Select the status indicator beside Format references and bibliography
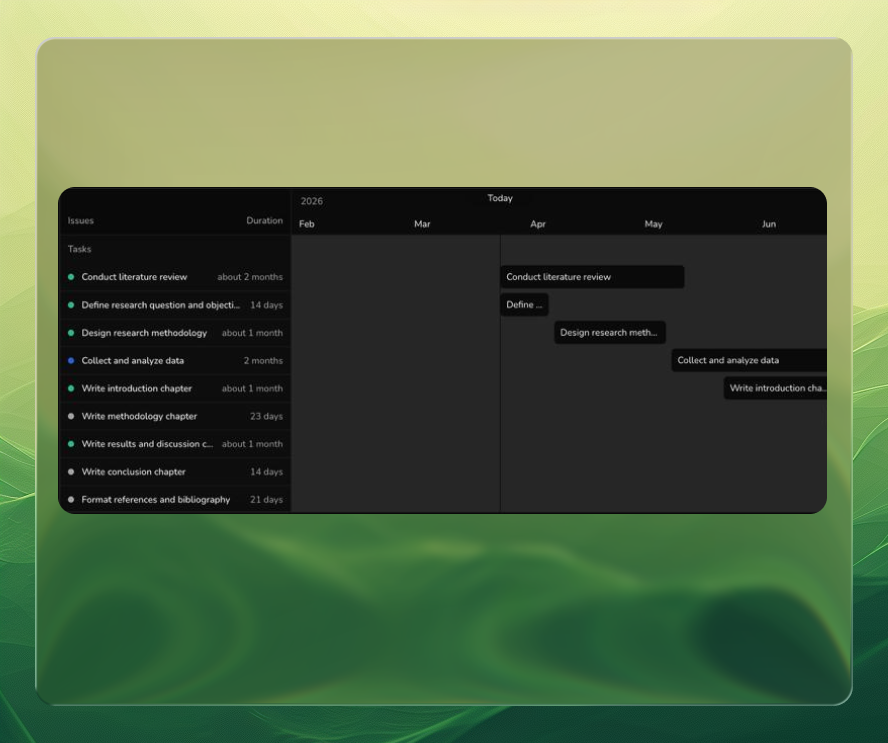Viewport: 888px width, 743px height. [70, 500]
